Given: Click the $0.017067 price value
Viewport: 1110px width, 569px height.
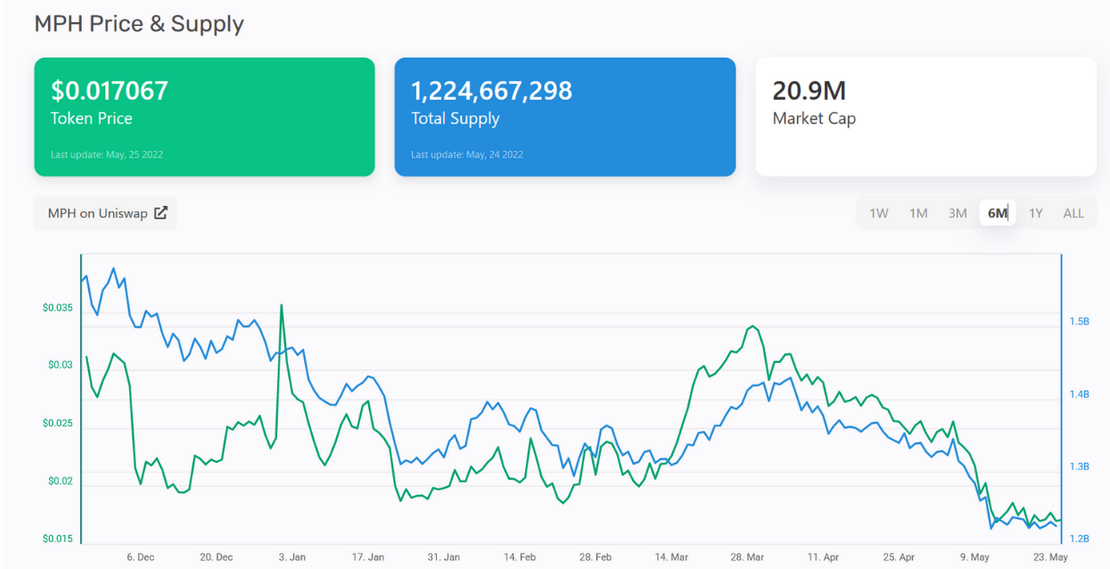Looking at the screenshot, I should click(x=110, y=91).
